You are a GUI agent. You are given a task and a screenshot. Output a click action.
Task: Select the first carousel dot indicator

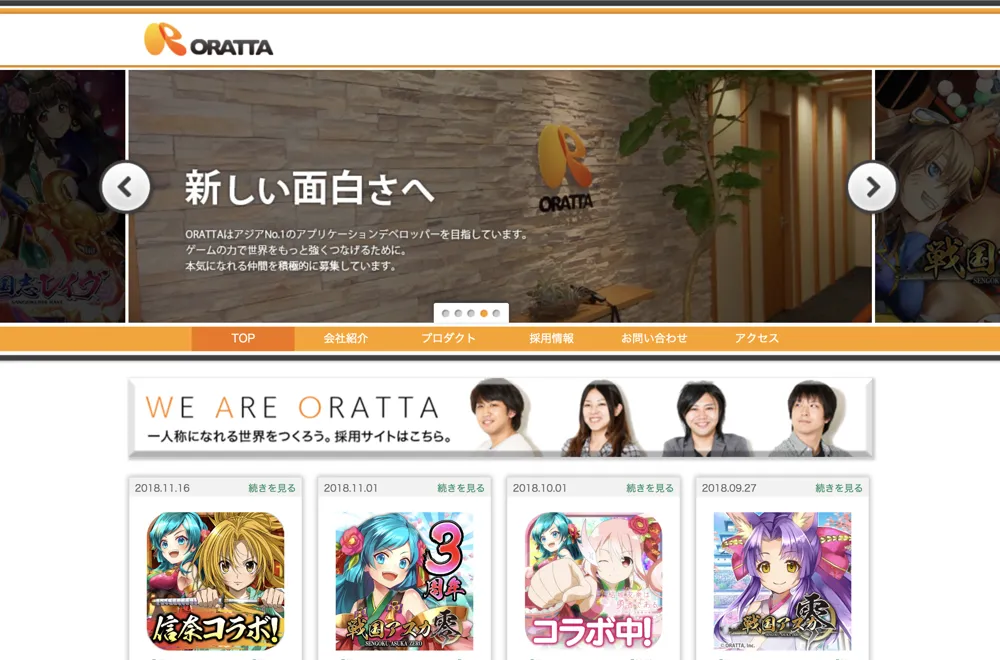[x=446, y=313]
